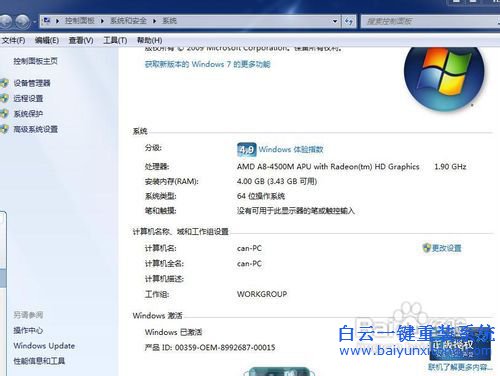Viewport: 500px width, 376px height.
Task: Open the 帮助(H) menu
Action: (150, 40)
